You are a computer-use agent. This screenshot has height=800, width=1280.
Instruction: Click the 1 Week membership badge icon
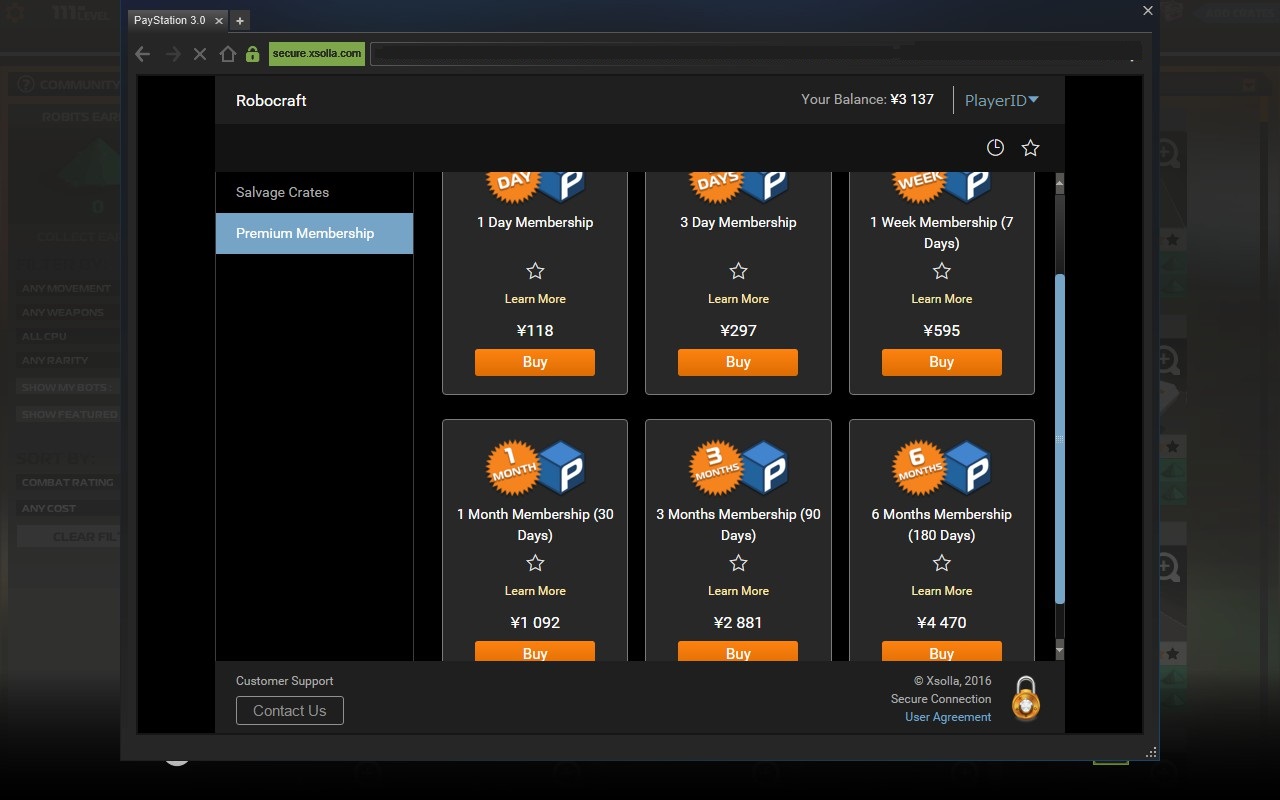pyautogui.click(x=942, y=187)
